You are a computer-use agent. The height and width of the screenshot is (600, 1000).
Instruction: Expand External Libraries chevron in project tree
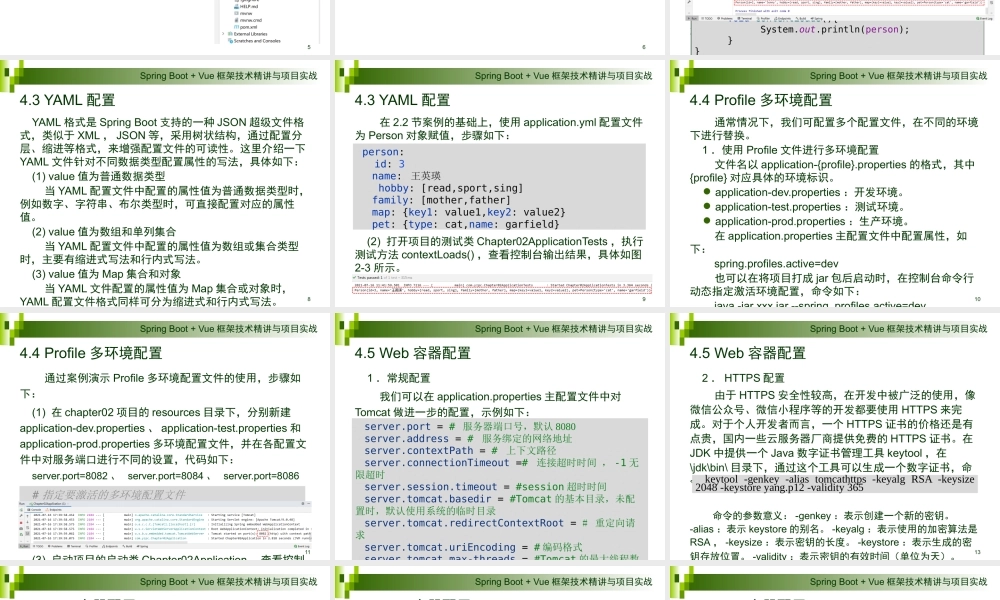[222, 33]
